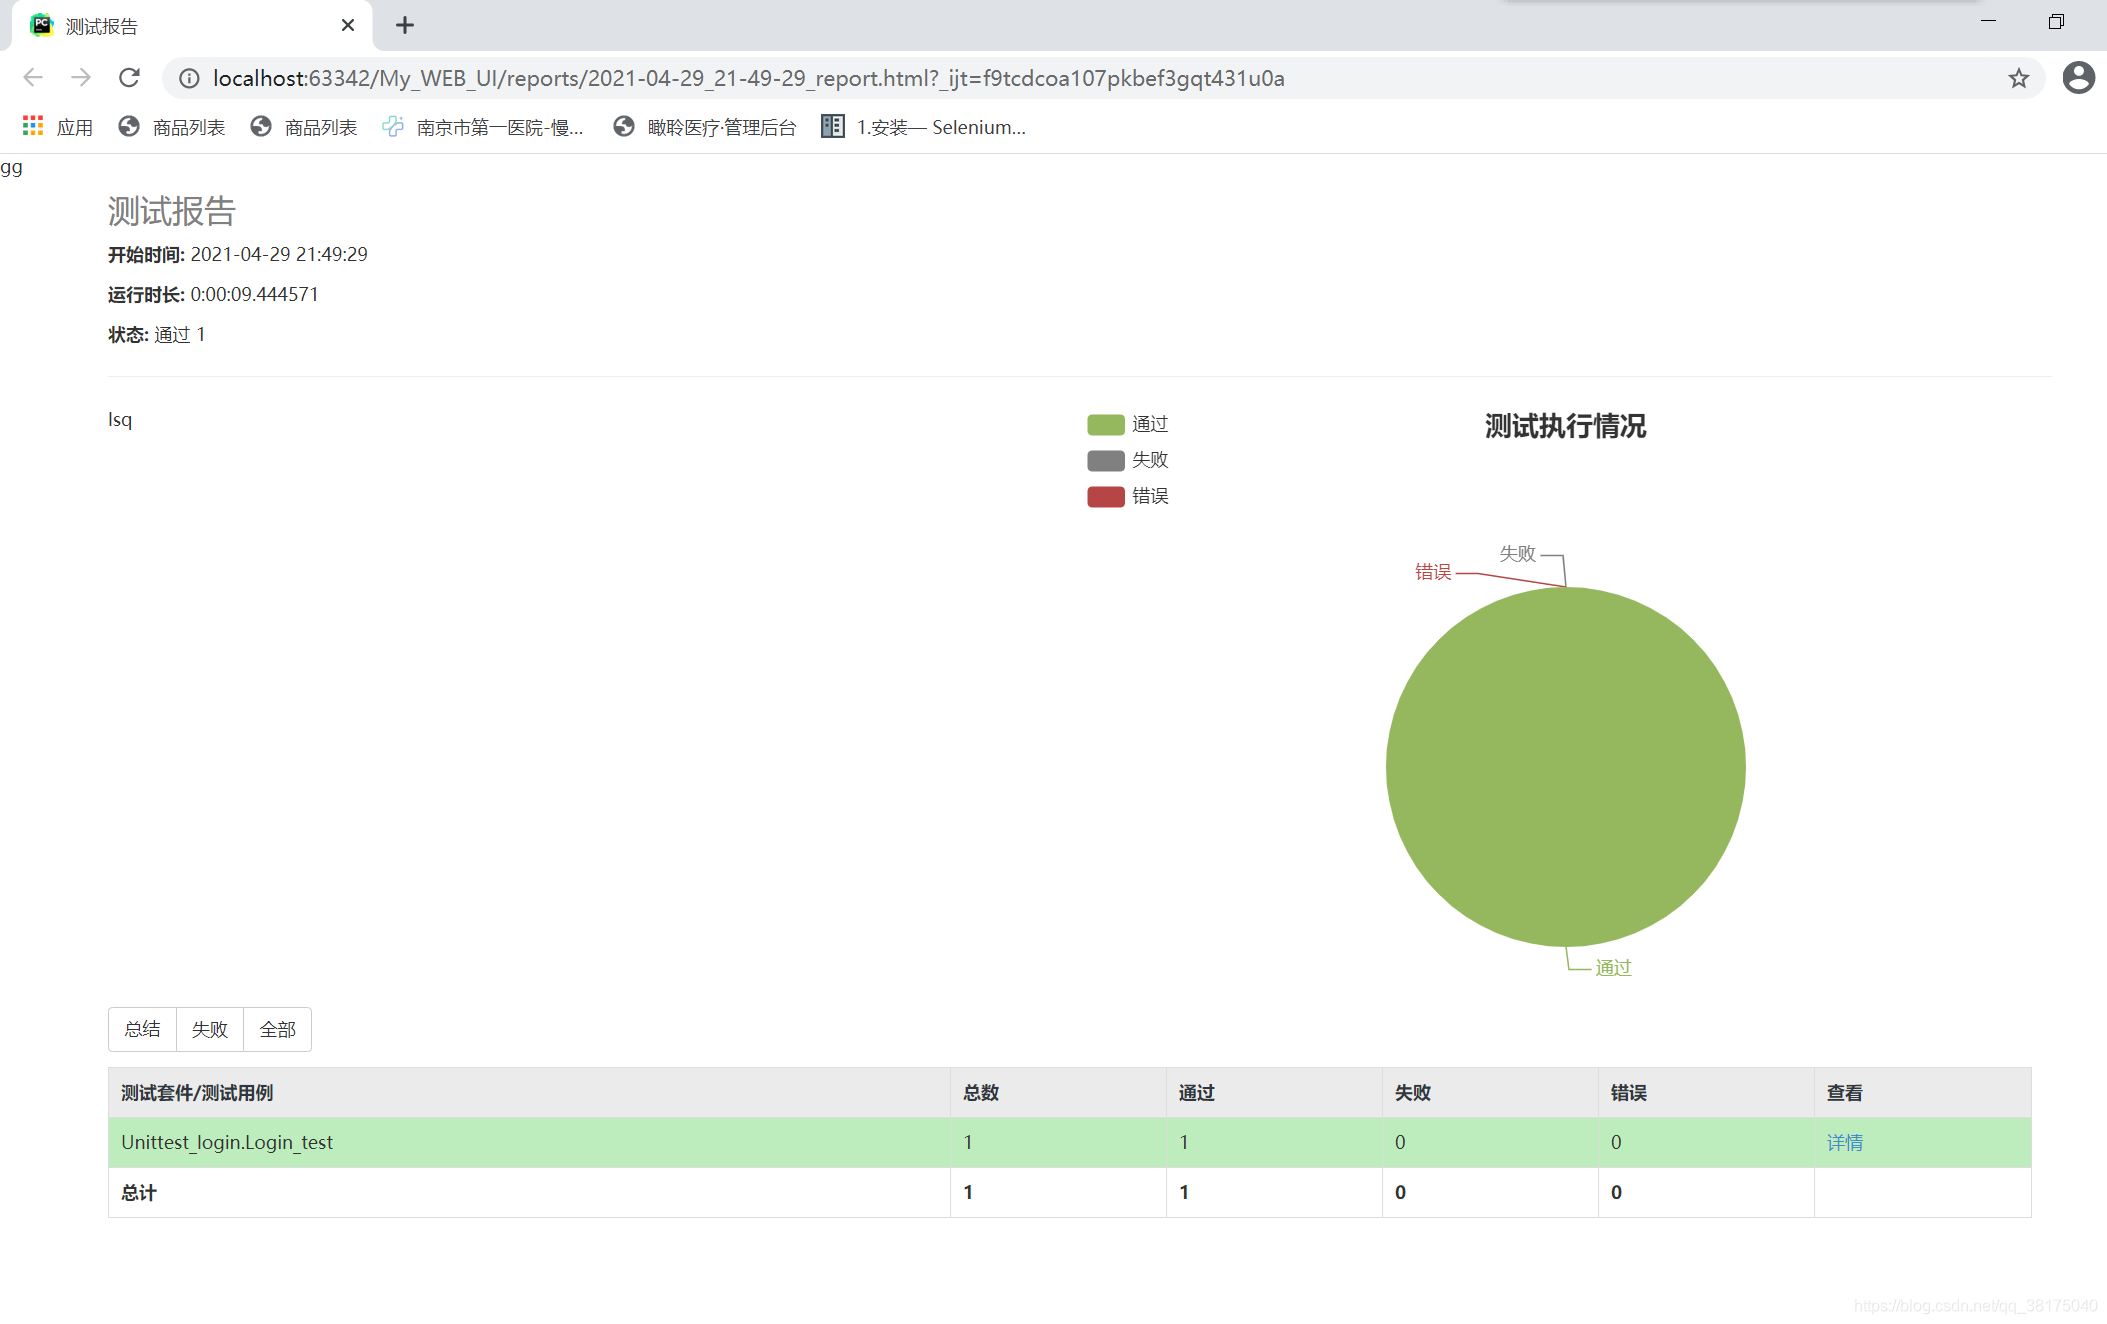Minimize the browser window

point(1988,21)
